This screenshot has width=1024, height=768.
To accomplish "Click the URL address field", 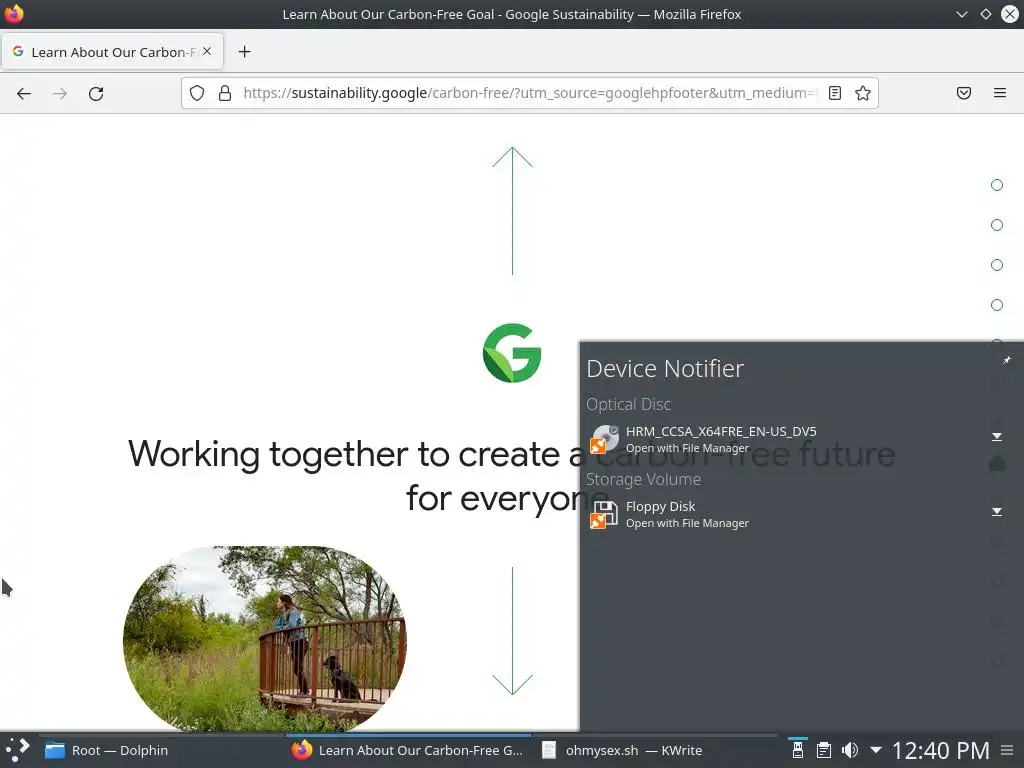I will point(529,93).
